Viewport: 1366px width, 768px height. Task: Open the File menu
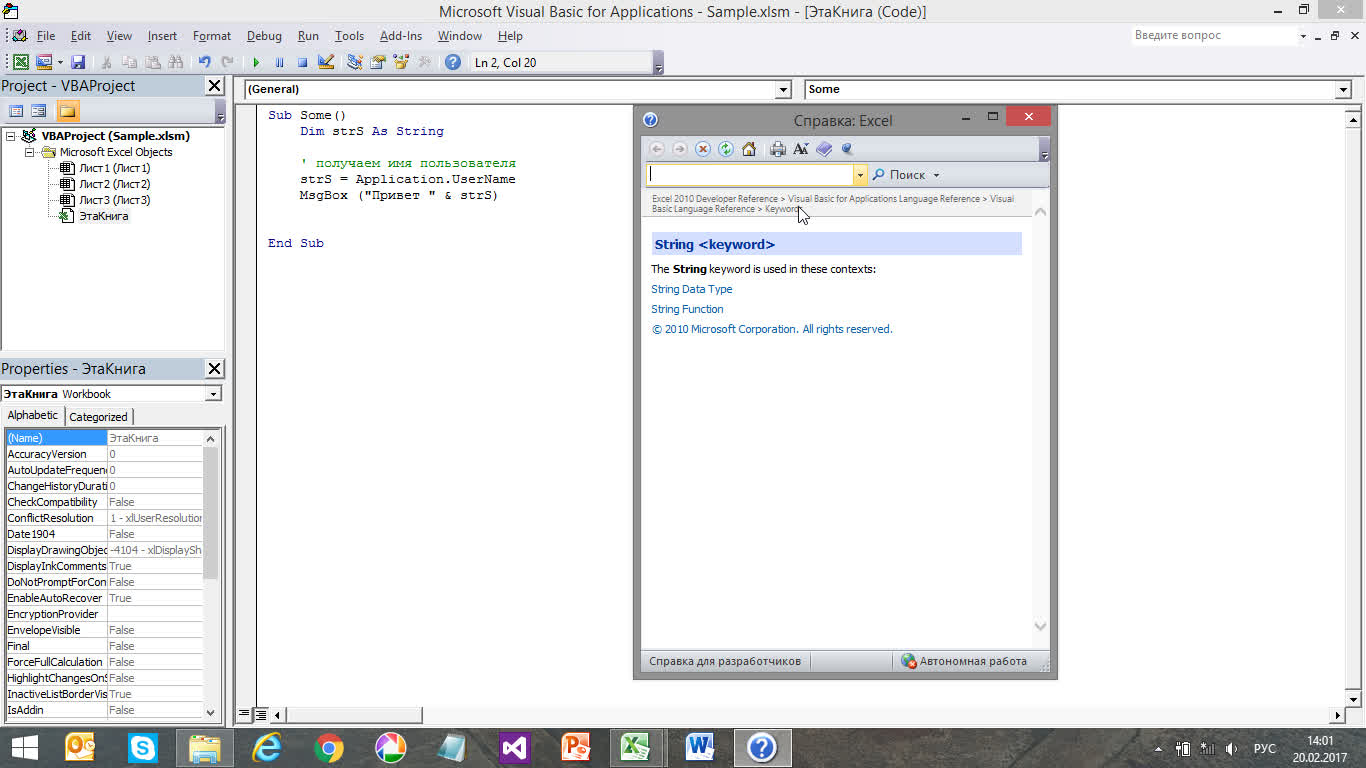click(x=46, y=36)
